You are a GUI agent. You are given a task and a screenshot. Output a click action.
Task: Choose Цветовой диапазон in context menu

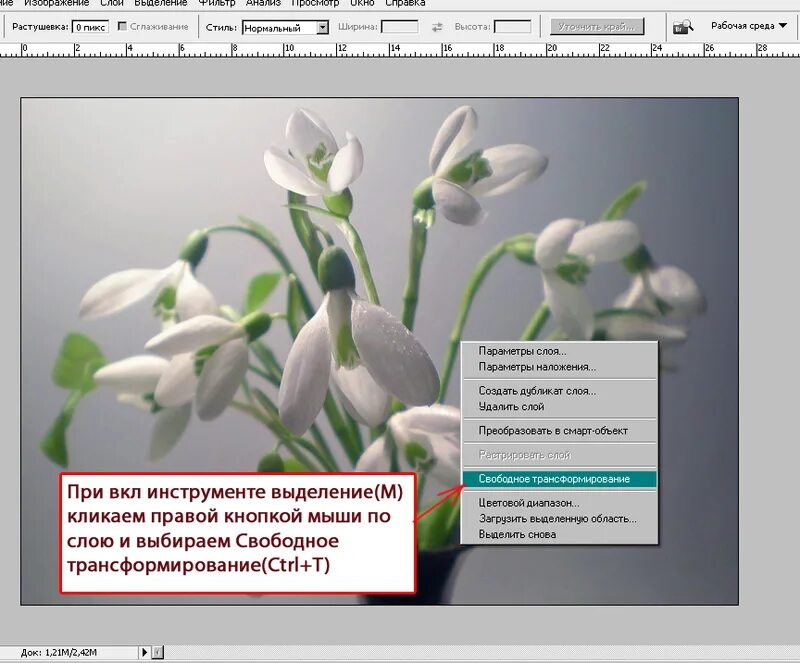click(x=559, y=503)
